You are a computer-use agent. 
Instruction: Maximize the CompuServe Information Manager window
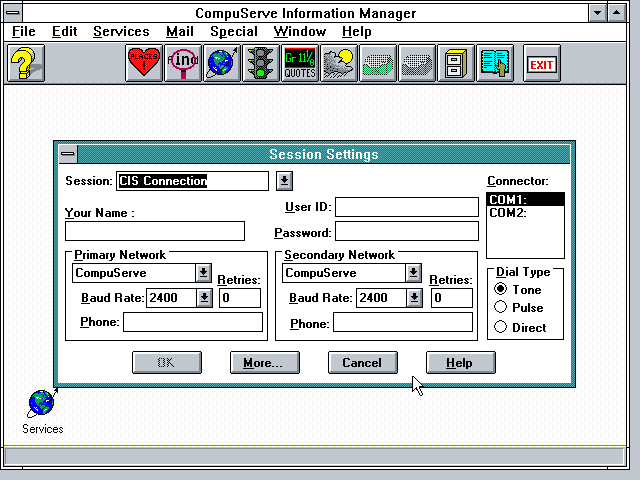pos(617,13)
